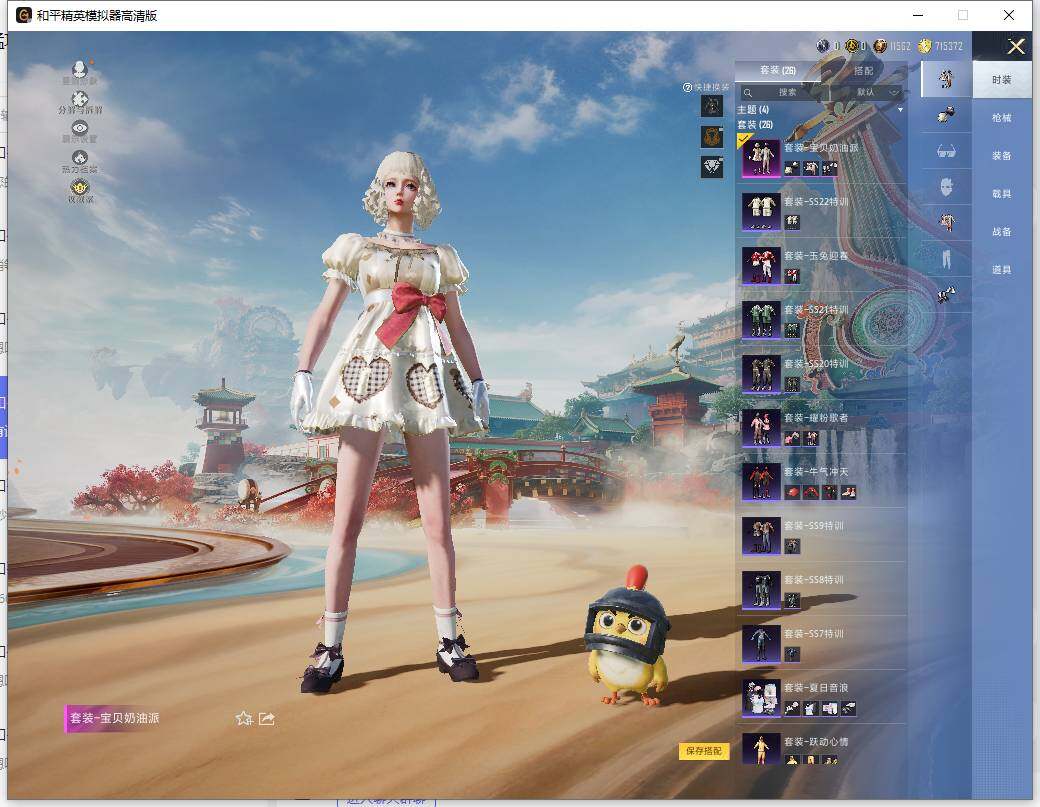Click the first component icon of 宝贝奶油派 set
The width and height of the screenshot is (1040, 807).
point(793,168)
